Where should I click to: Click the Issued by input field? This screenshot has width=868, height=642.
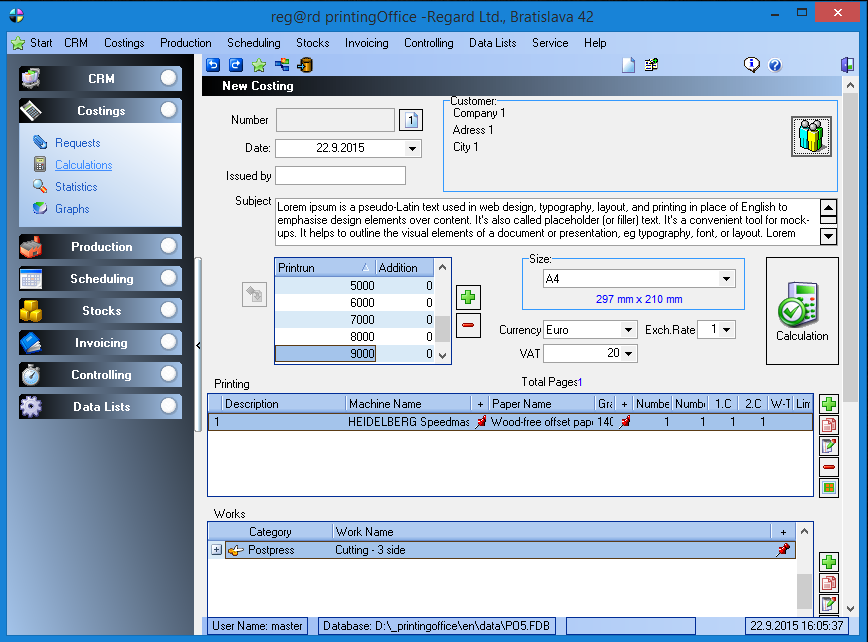340,176
